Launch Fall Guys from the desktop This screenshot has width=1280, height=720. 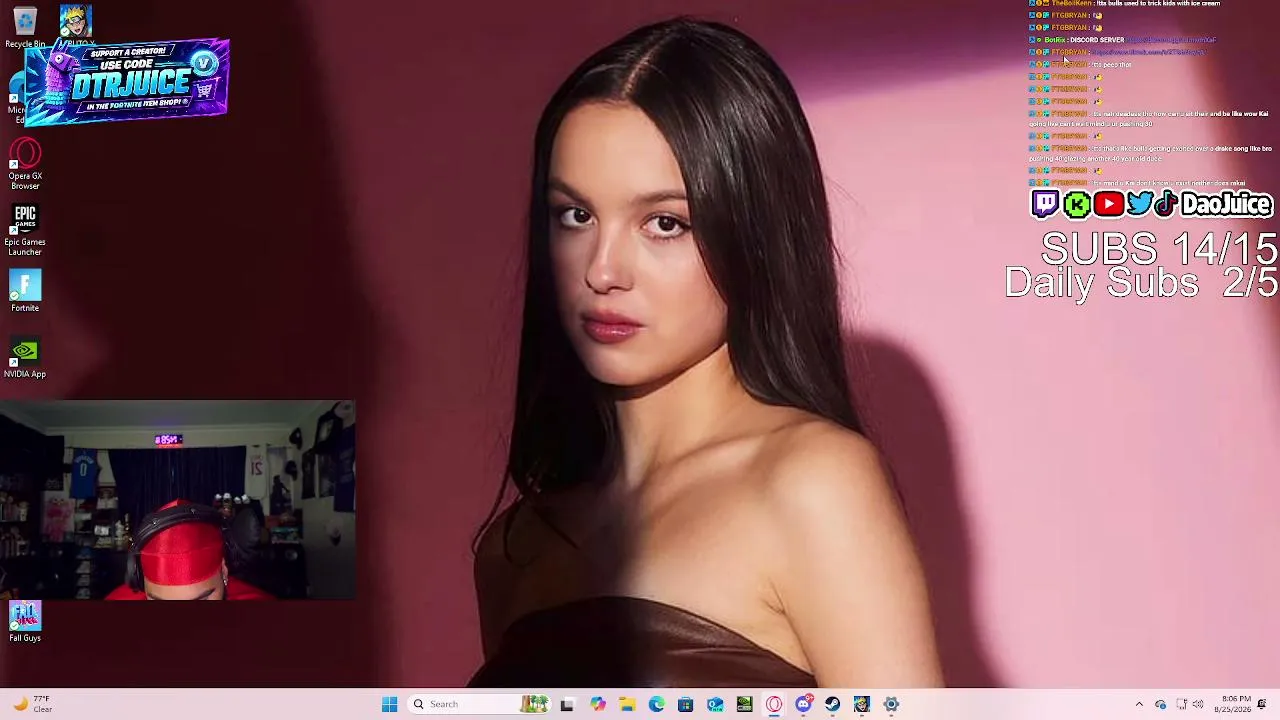[25, 622]
